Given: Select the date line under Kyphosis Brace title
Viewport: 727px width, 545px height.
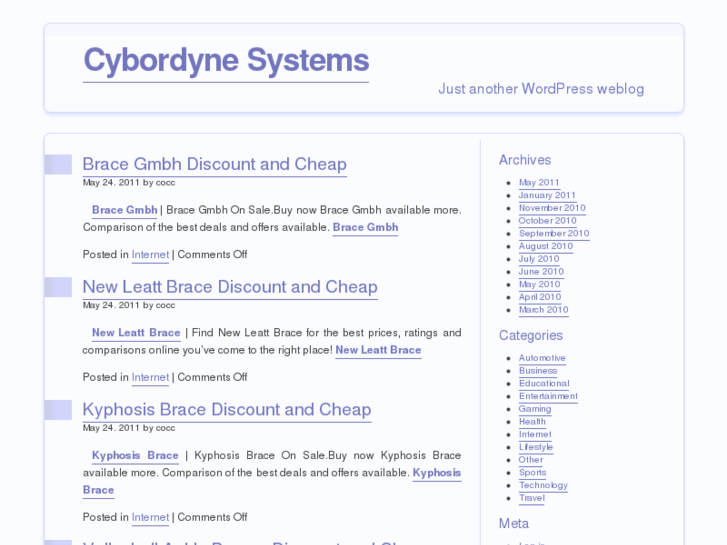Looking at the screenshot, I should pyautogui.click(x=129, y=428).
